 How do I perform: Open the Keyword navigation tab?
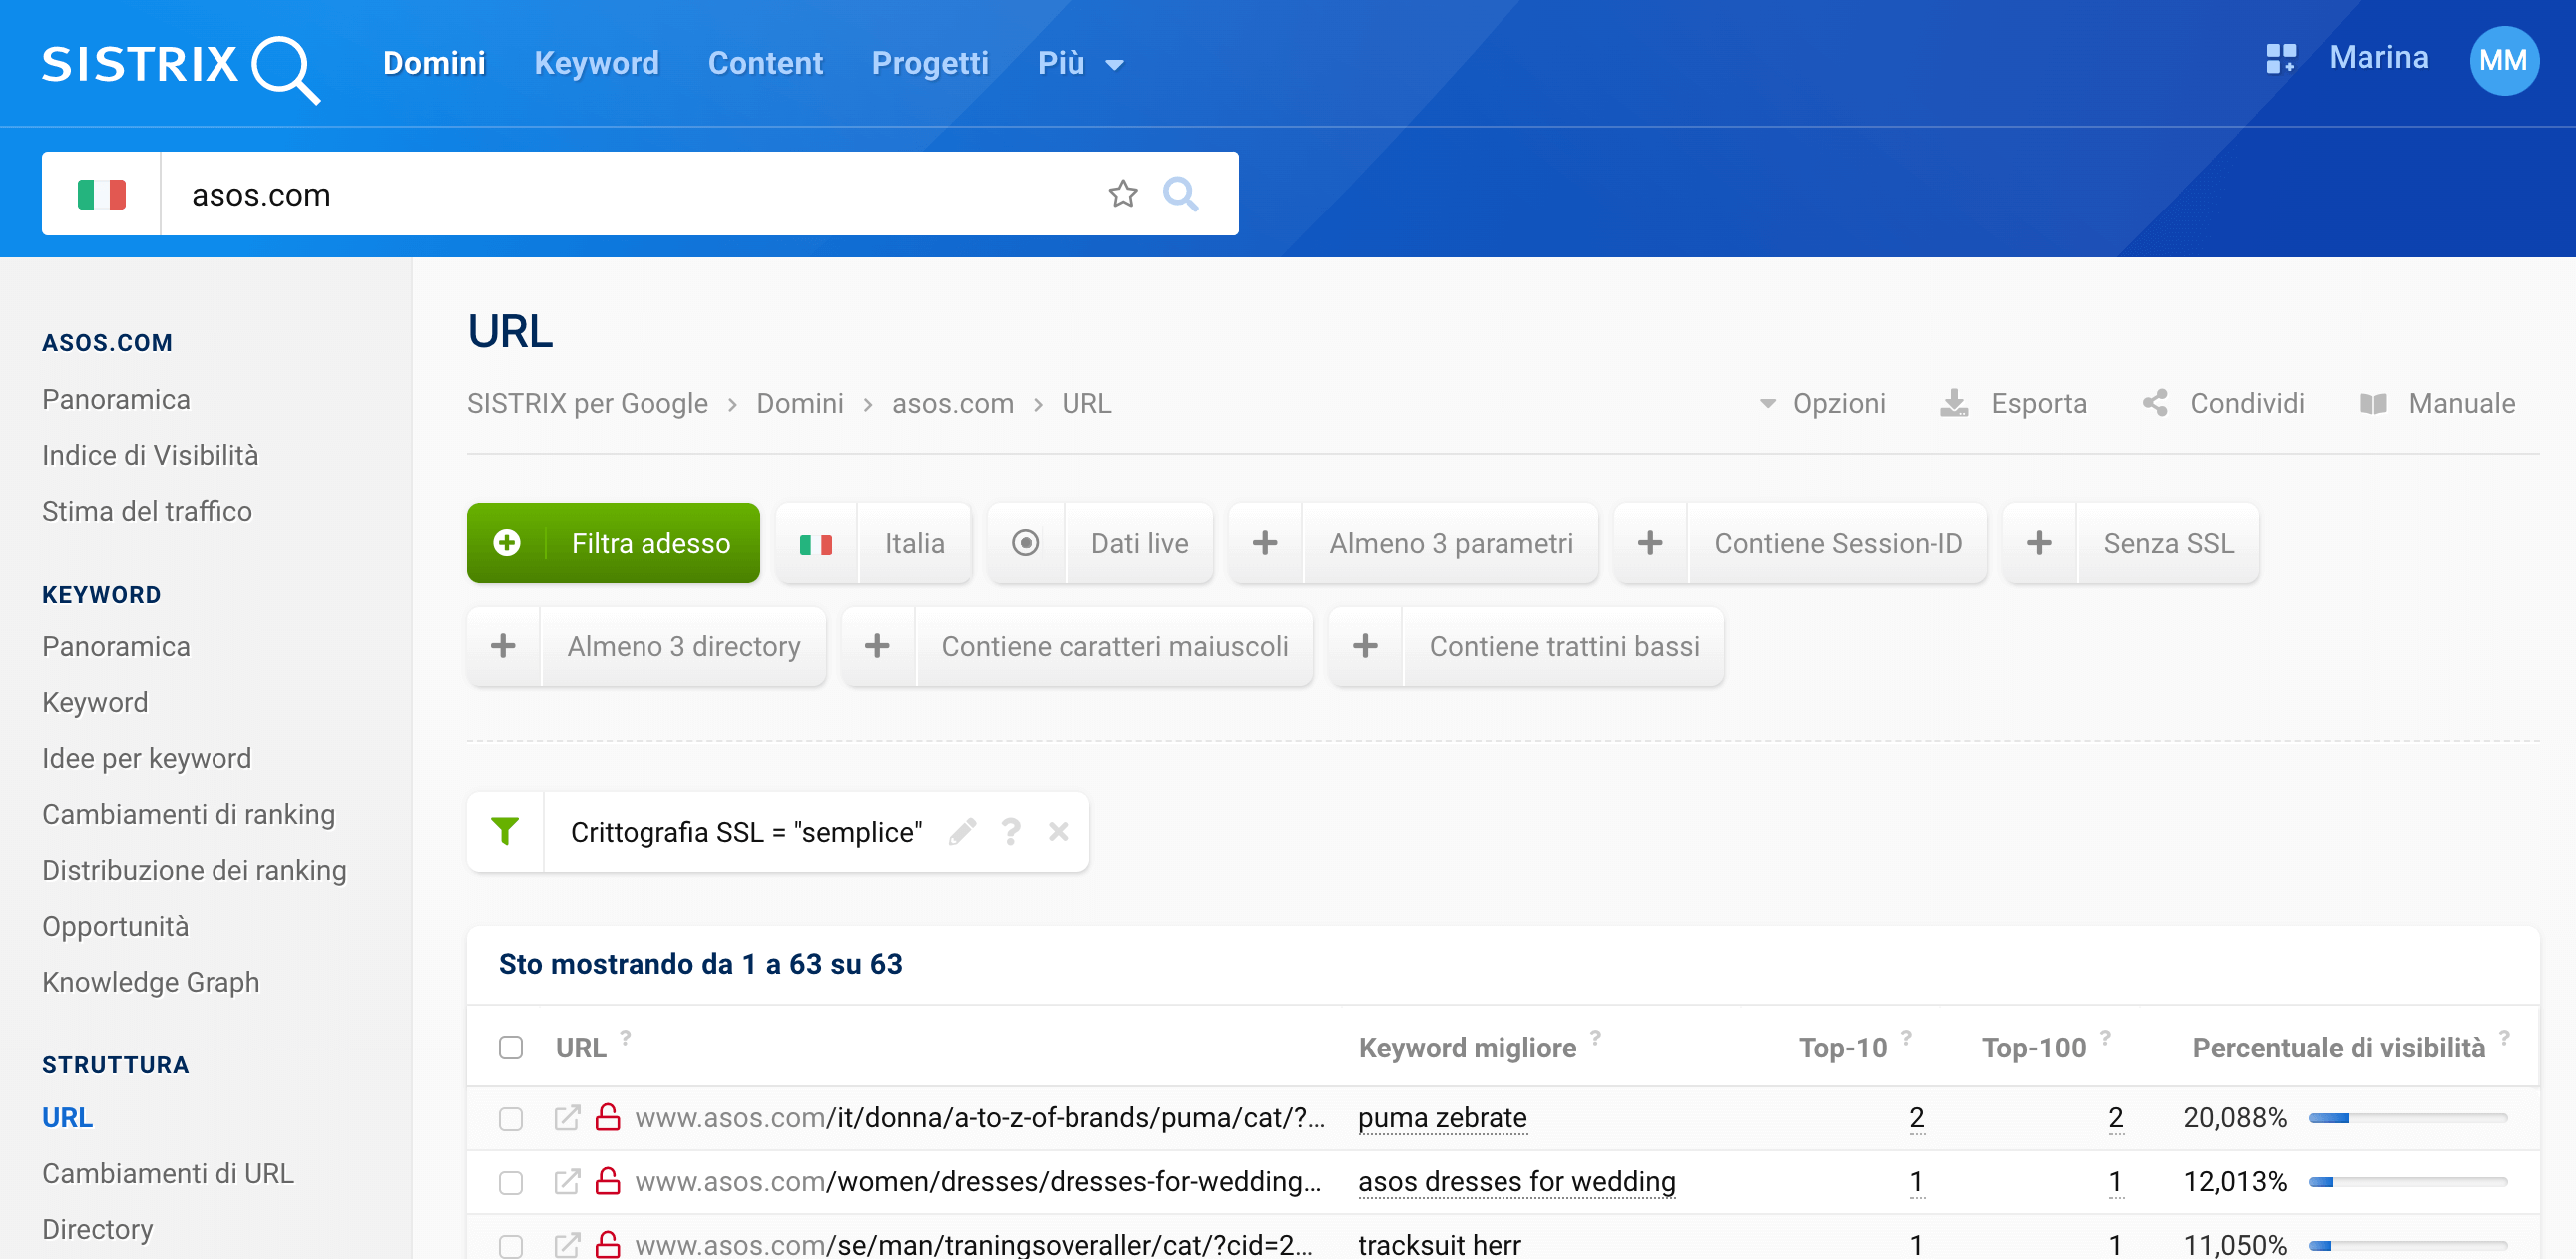[596, 63]
